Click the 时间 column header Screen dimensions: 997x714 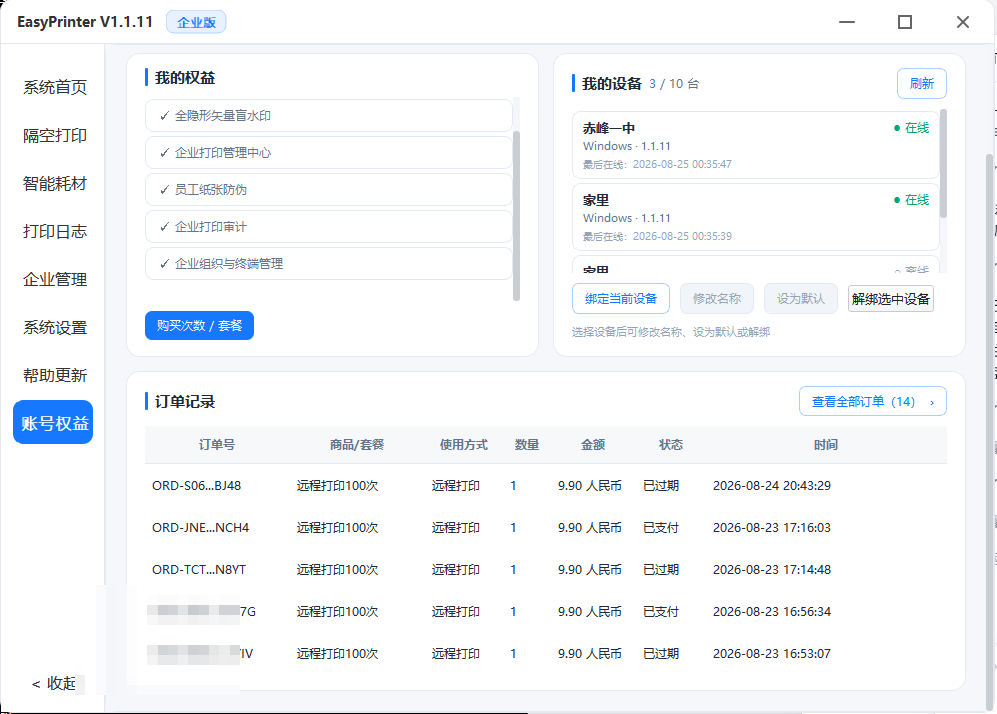coord(826,445)
